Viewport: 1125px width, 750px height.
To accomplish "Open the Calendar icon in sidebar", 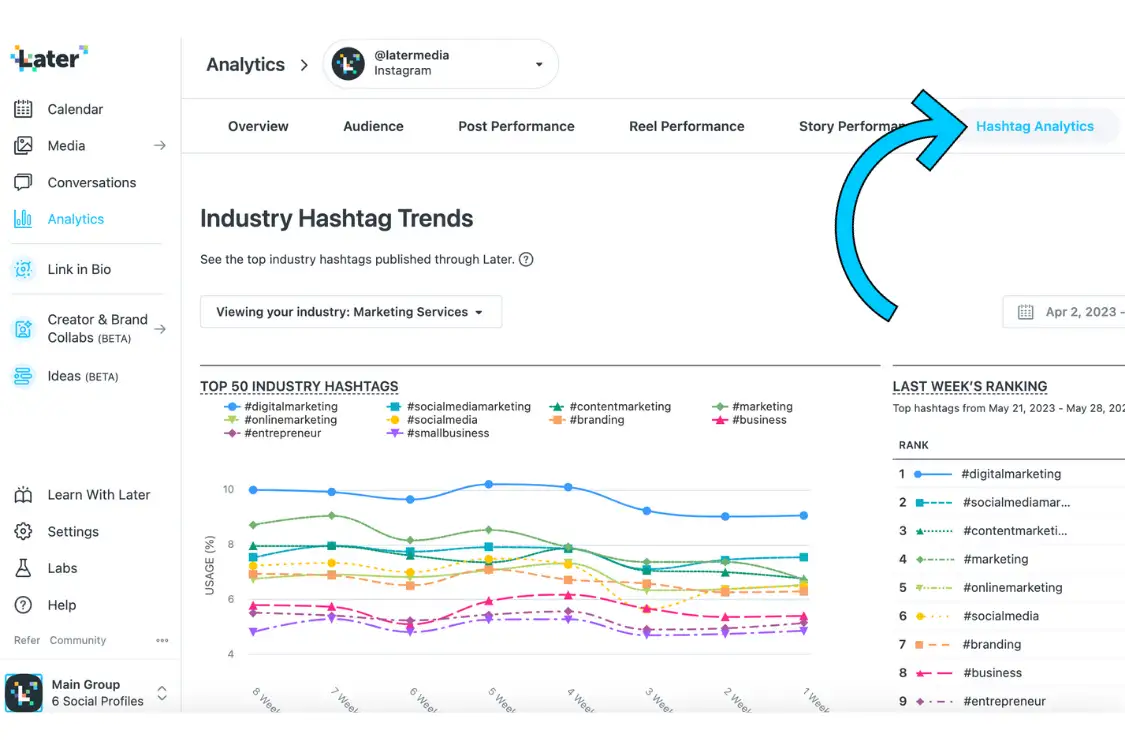I will pos(23,109).
